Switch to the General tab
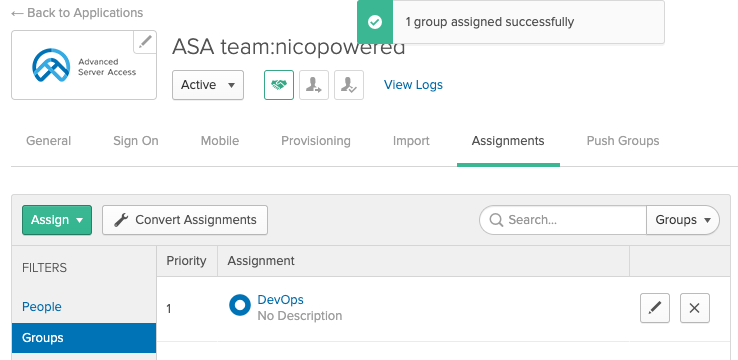 [x=48, y=141]
